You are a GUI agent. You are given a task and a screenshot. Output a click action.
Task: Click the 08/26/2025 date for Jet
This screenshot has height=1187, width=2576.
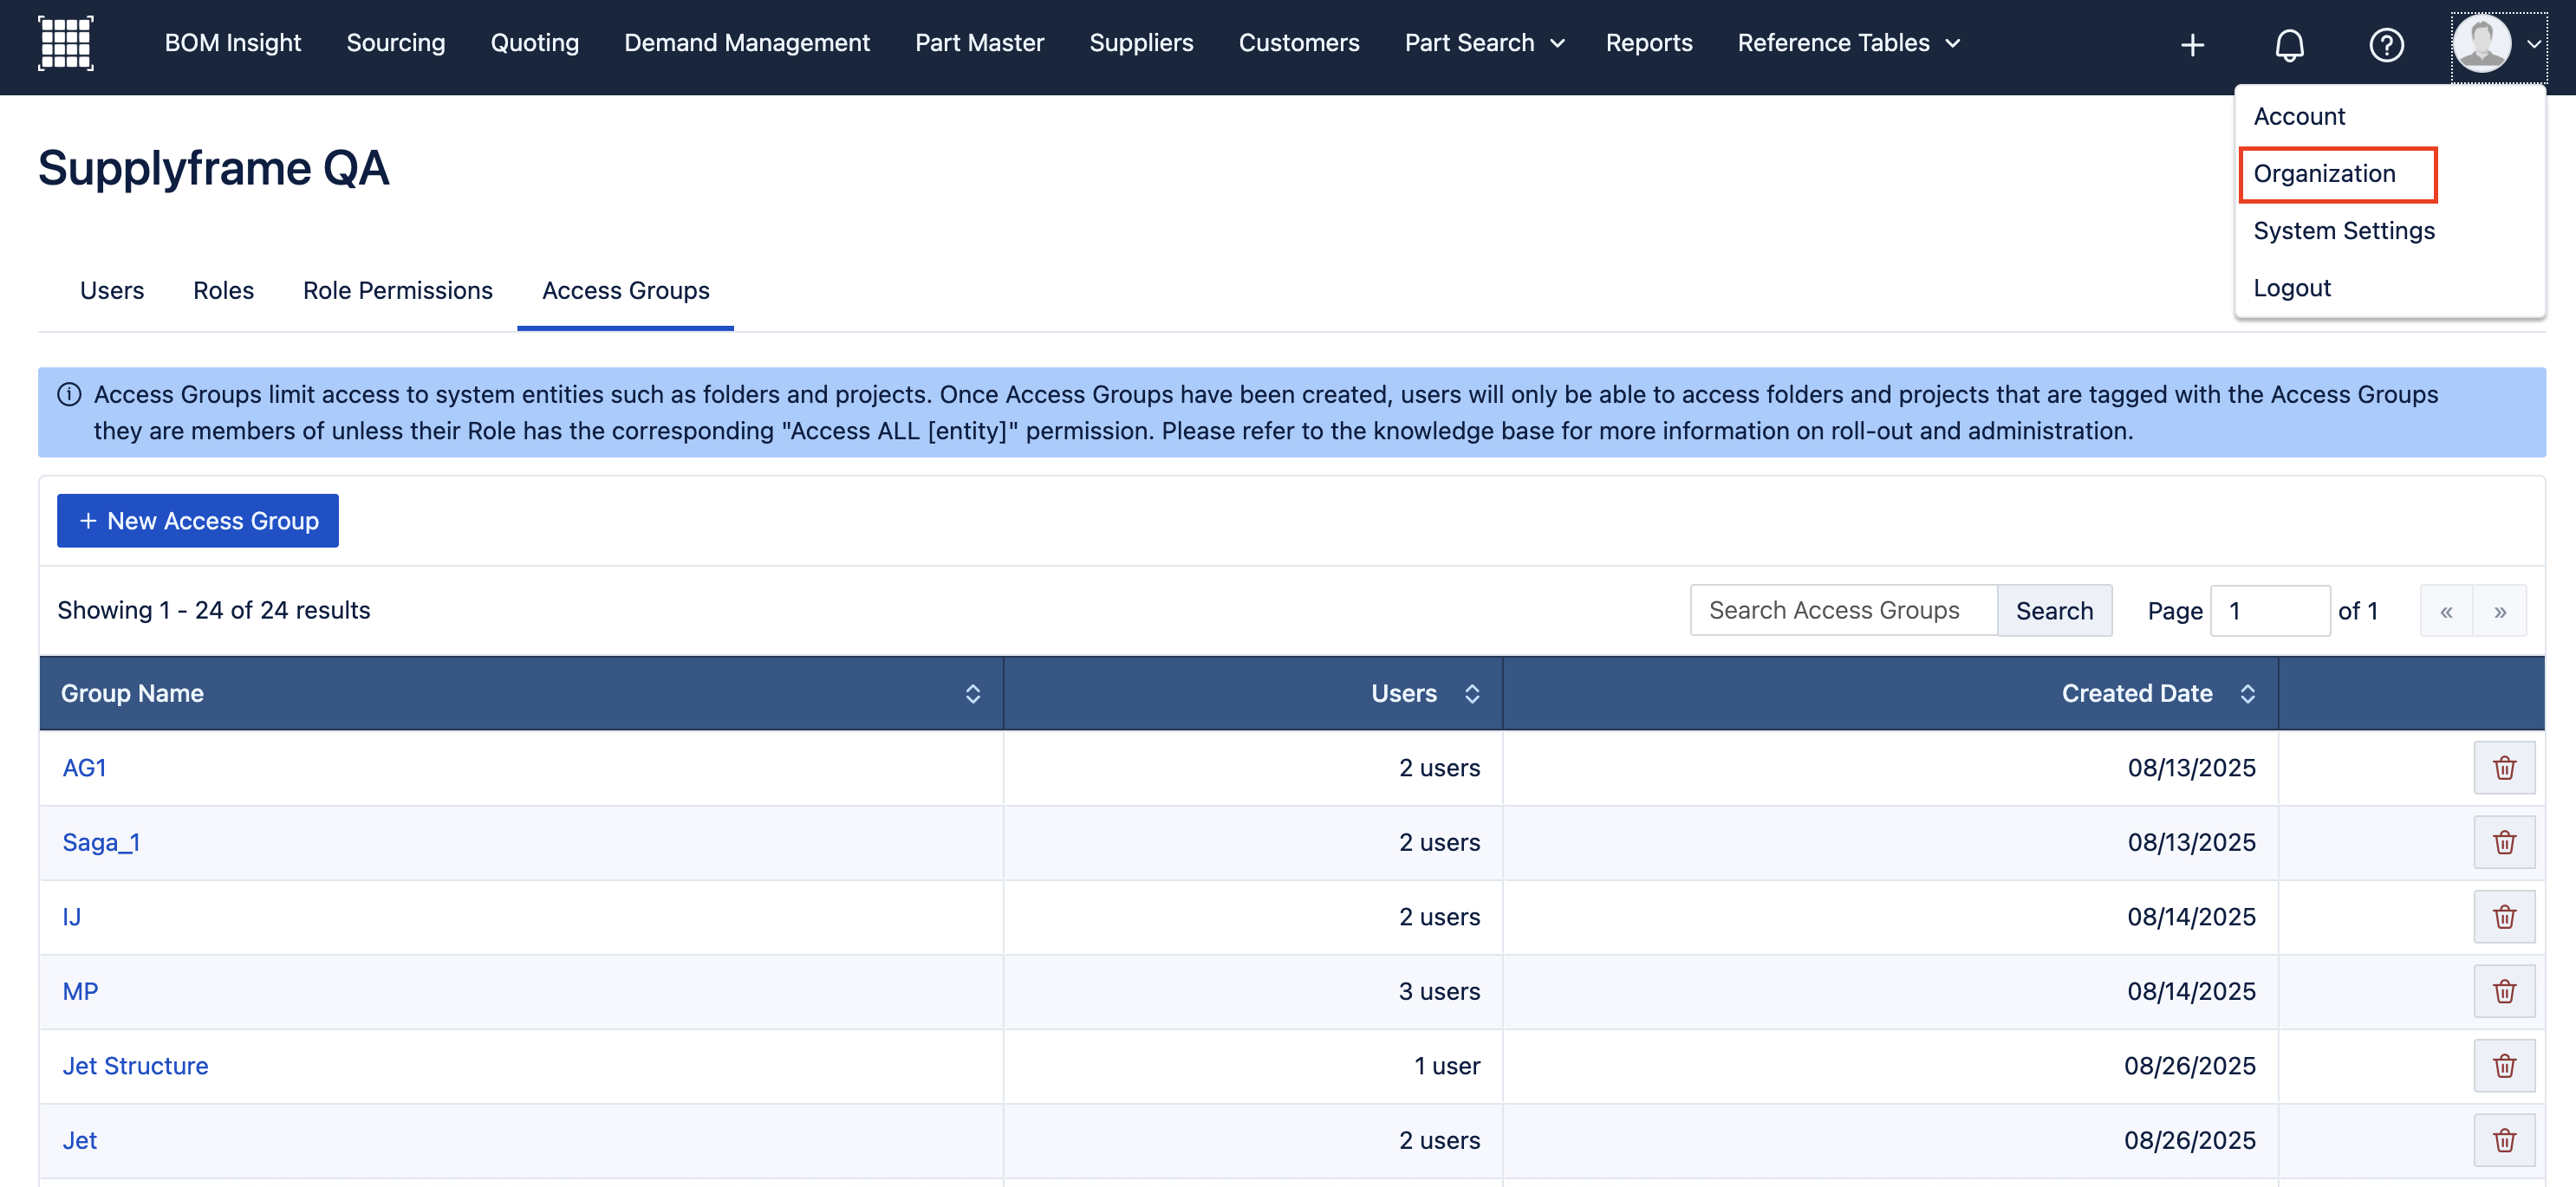2189,1140
